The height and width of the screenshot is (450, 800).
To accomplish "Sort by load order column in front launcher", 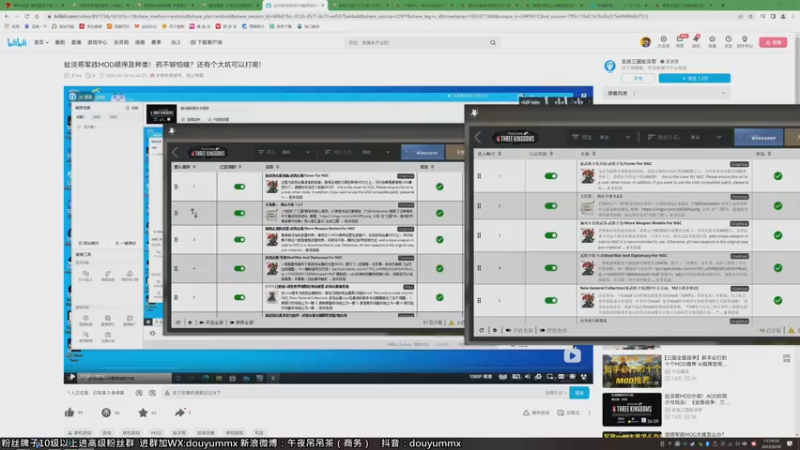I will coord(489,154).
